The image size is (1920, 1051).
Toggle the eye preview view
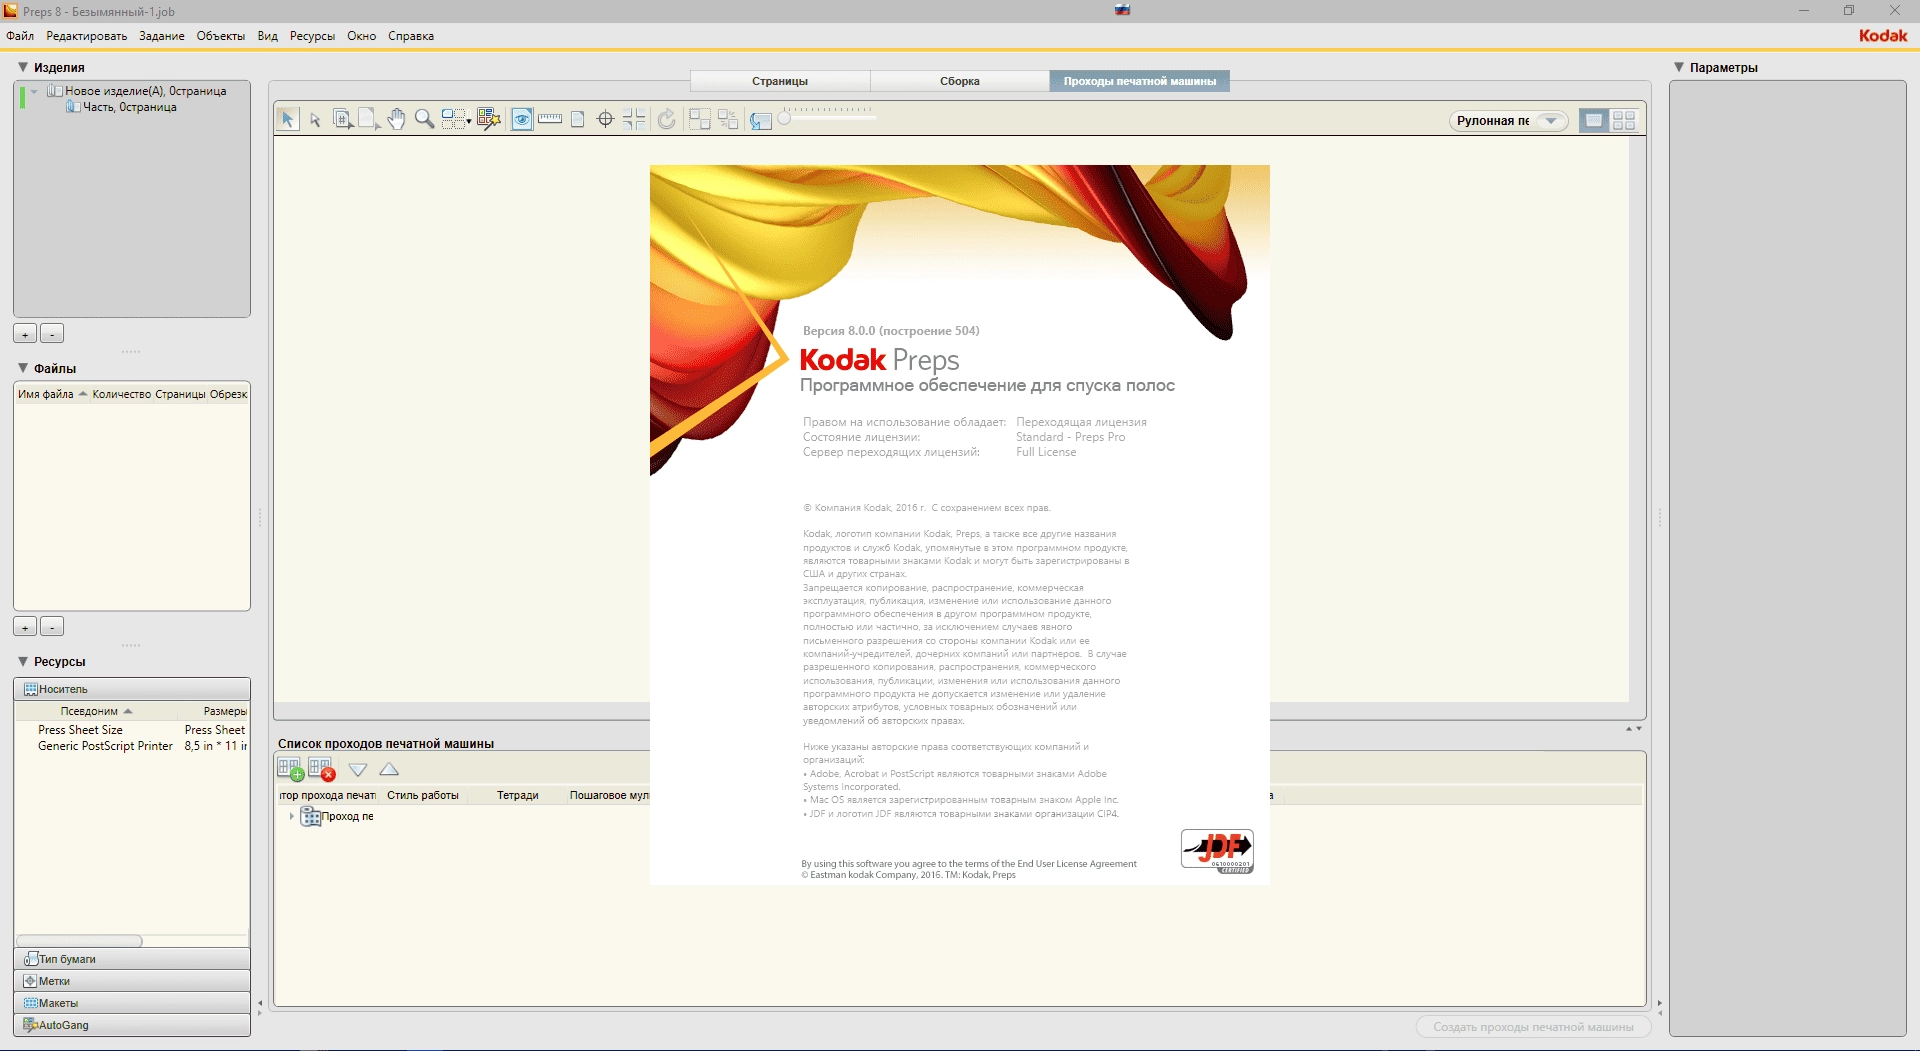coord(522,119)
